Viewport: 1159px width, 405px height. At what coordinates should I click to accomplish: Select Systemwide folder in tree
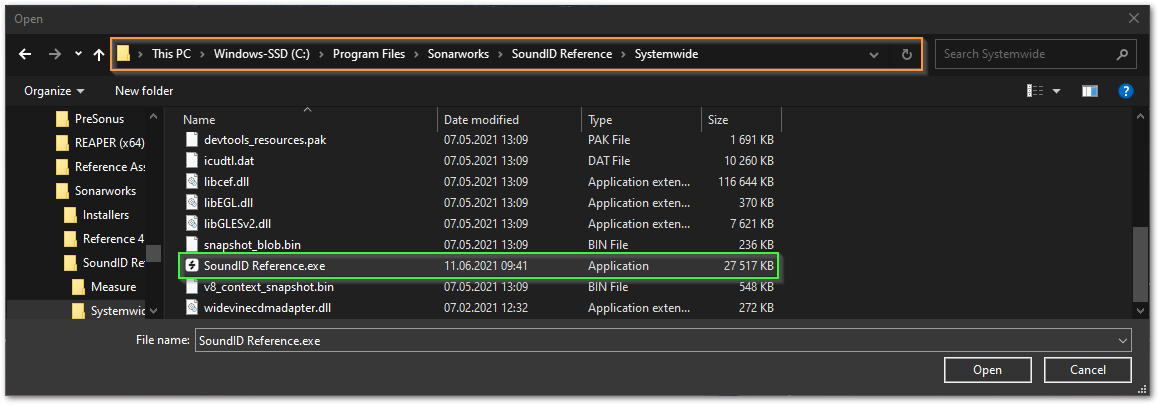pos(109,311)
